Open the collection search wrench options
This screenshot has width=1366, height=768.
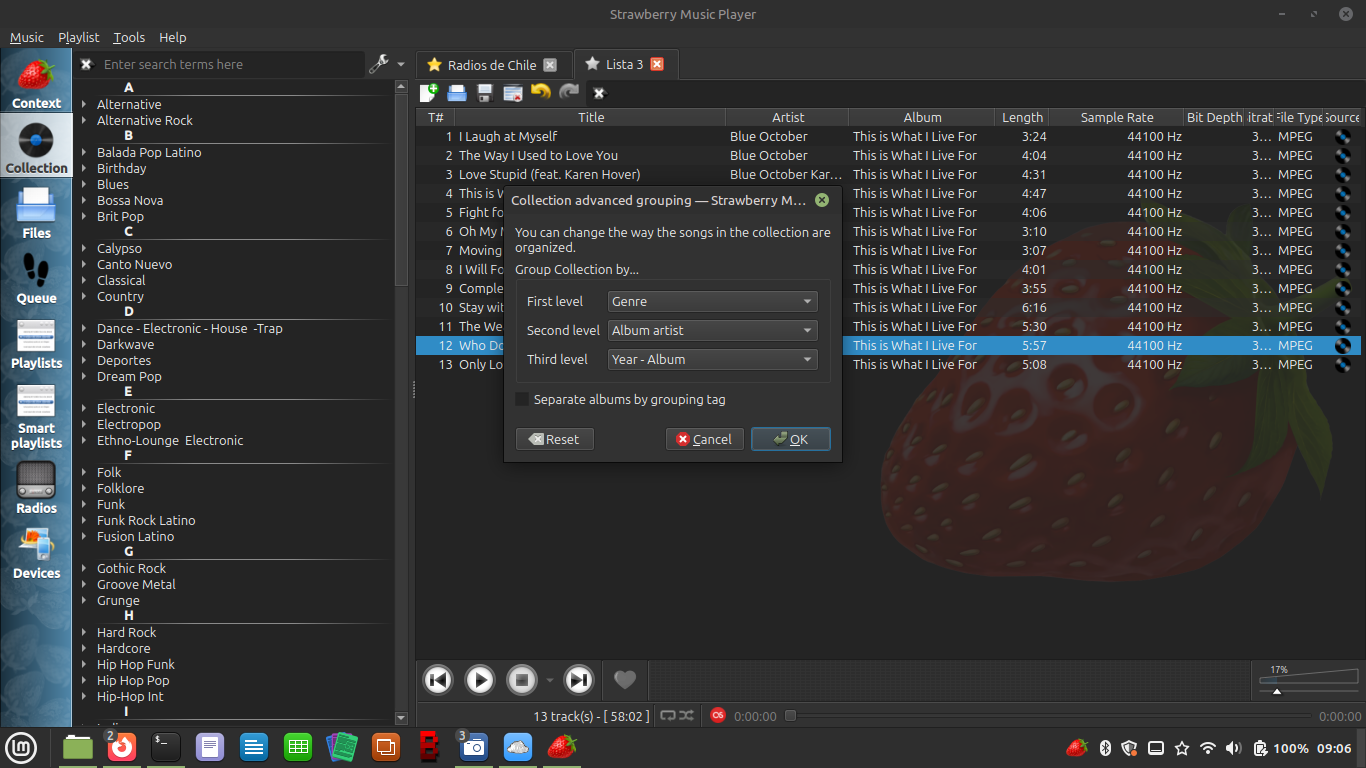(x=379, y=64)
